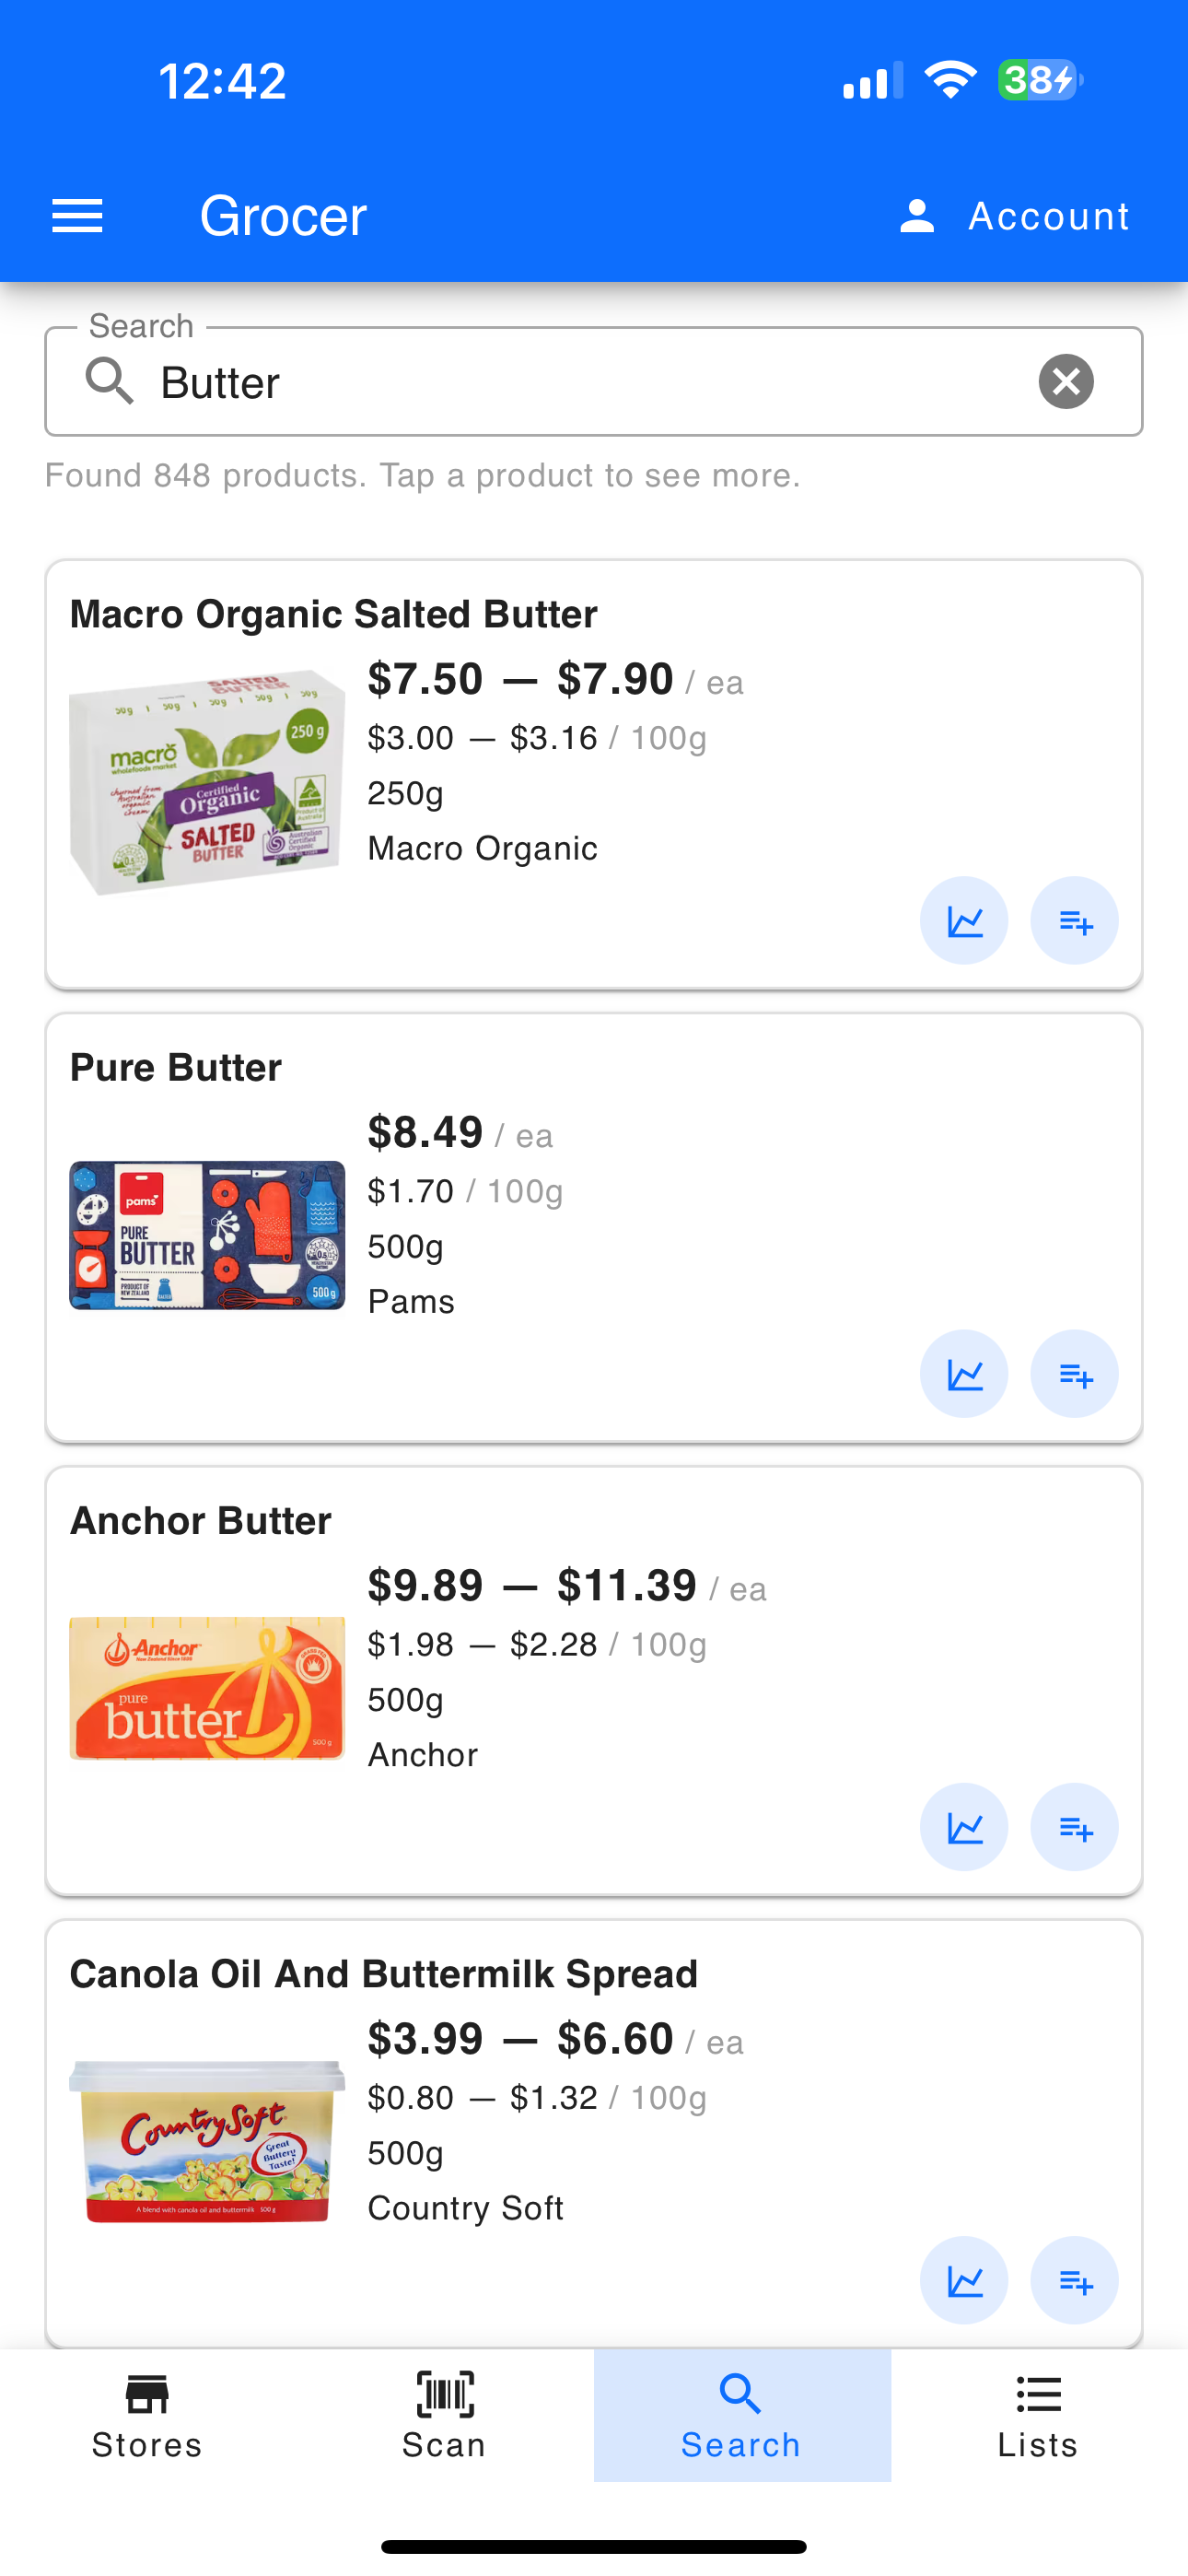
Task: Go to the Lists tab
Action: [x=1039, y=2415]
